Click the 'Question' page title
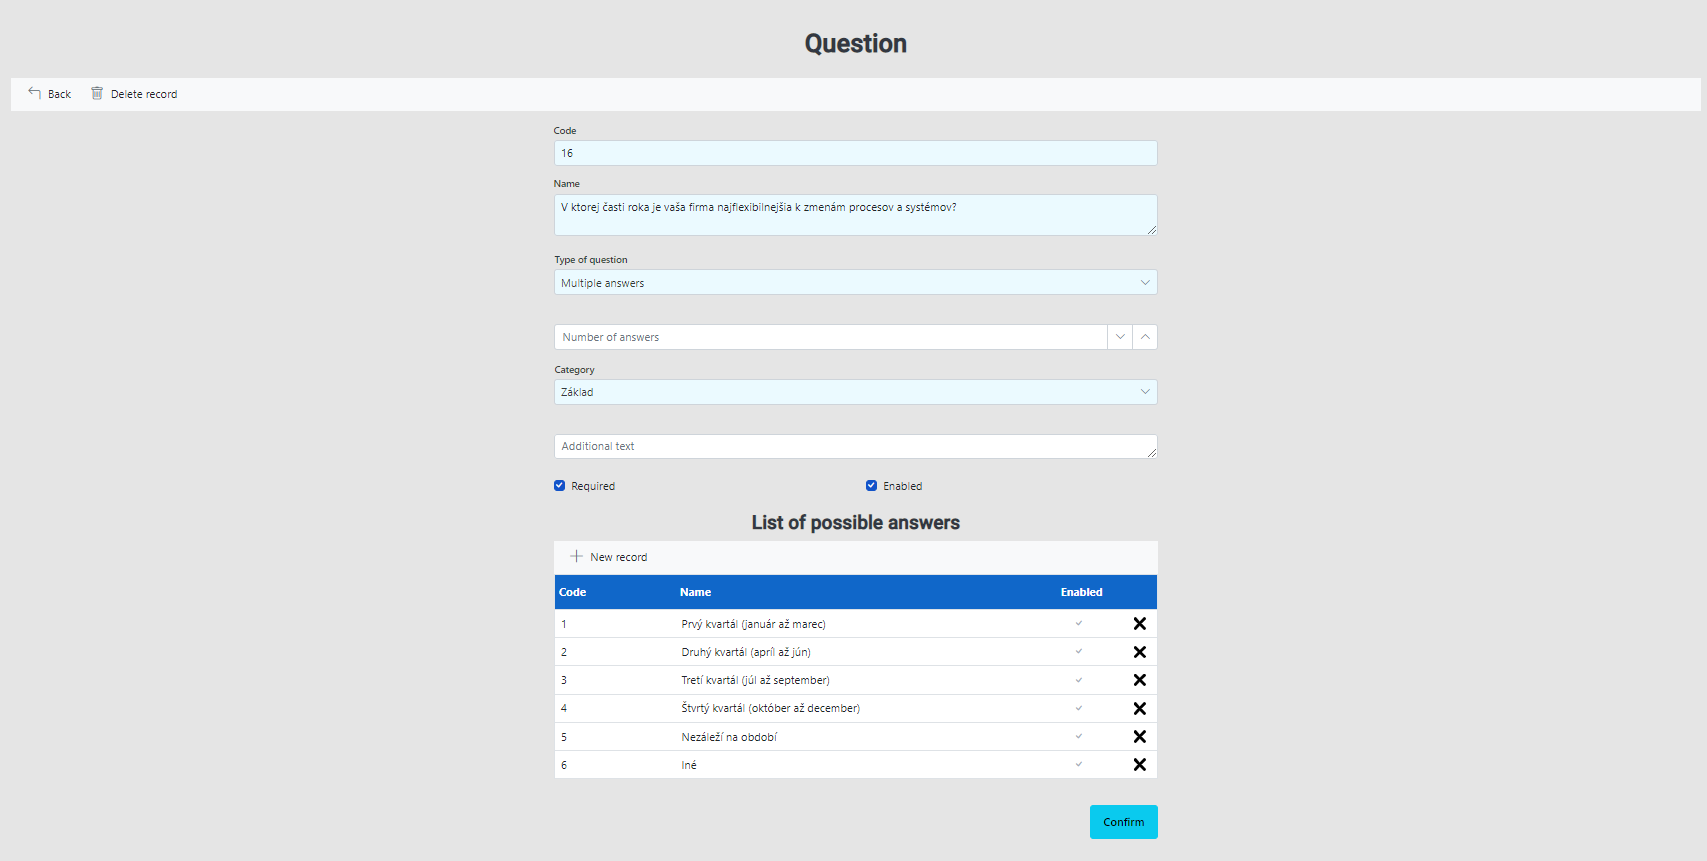Viewport: 1707px width, 861px height. coord(856,43)
